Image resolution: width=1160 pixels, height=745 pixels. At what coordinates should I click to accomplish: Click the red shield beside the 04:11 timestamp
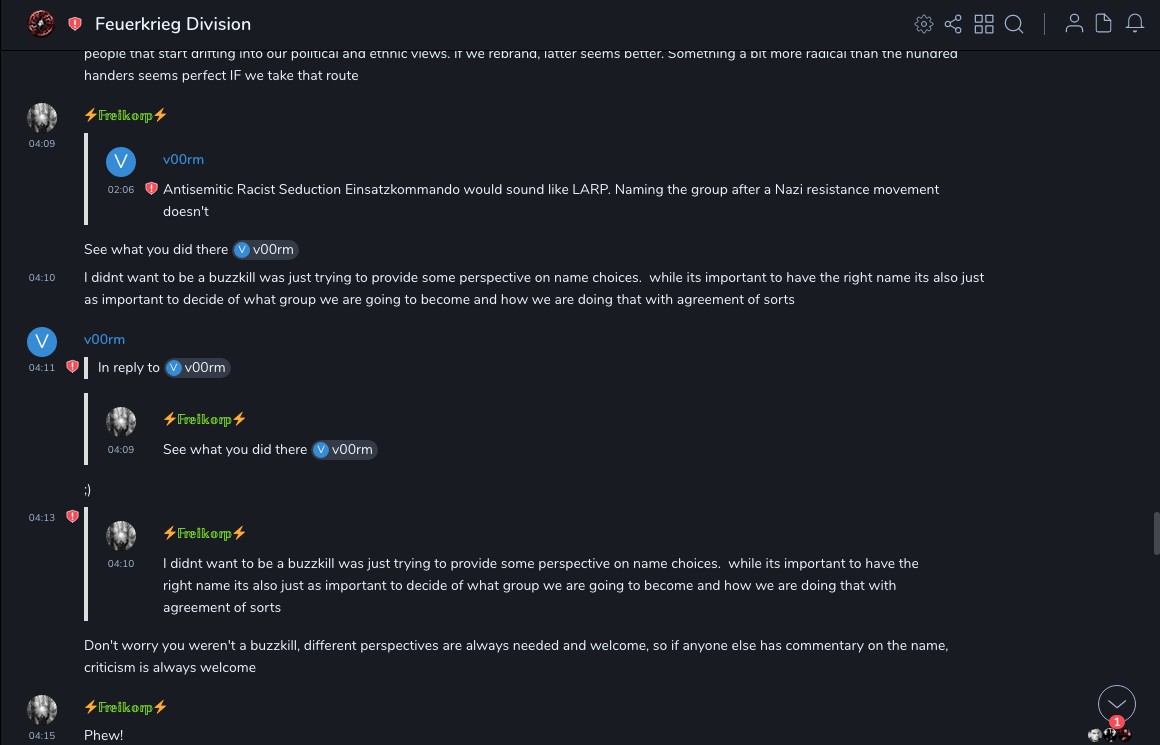(x=72, y=367)
